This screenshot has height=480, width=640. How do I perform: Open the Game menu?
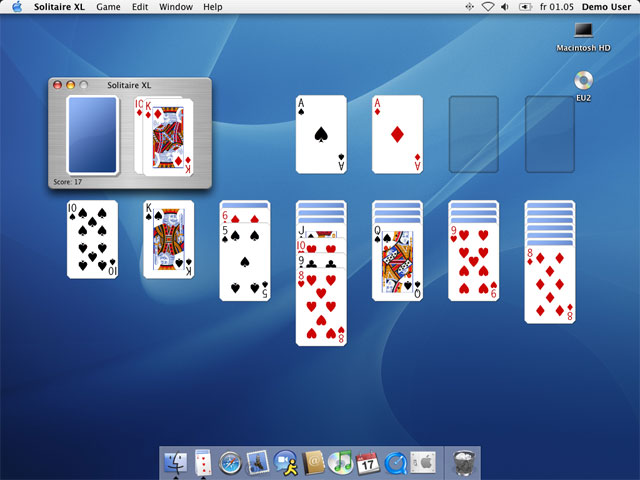pos(108,7)
